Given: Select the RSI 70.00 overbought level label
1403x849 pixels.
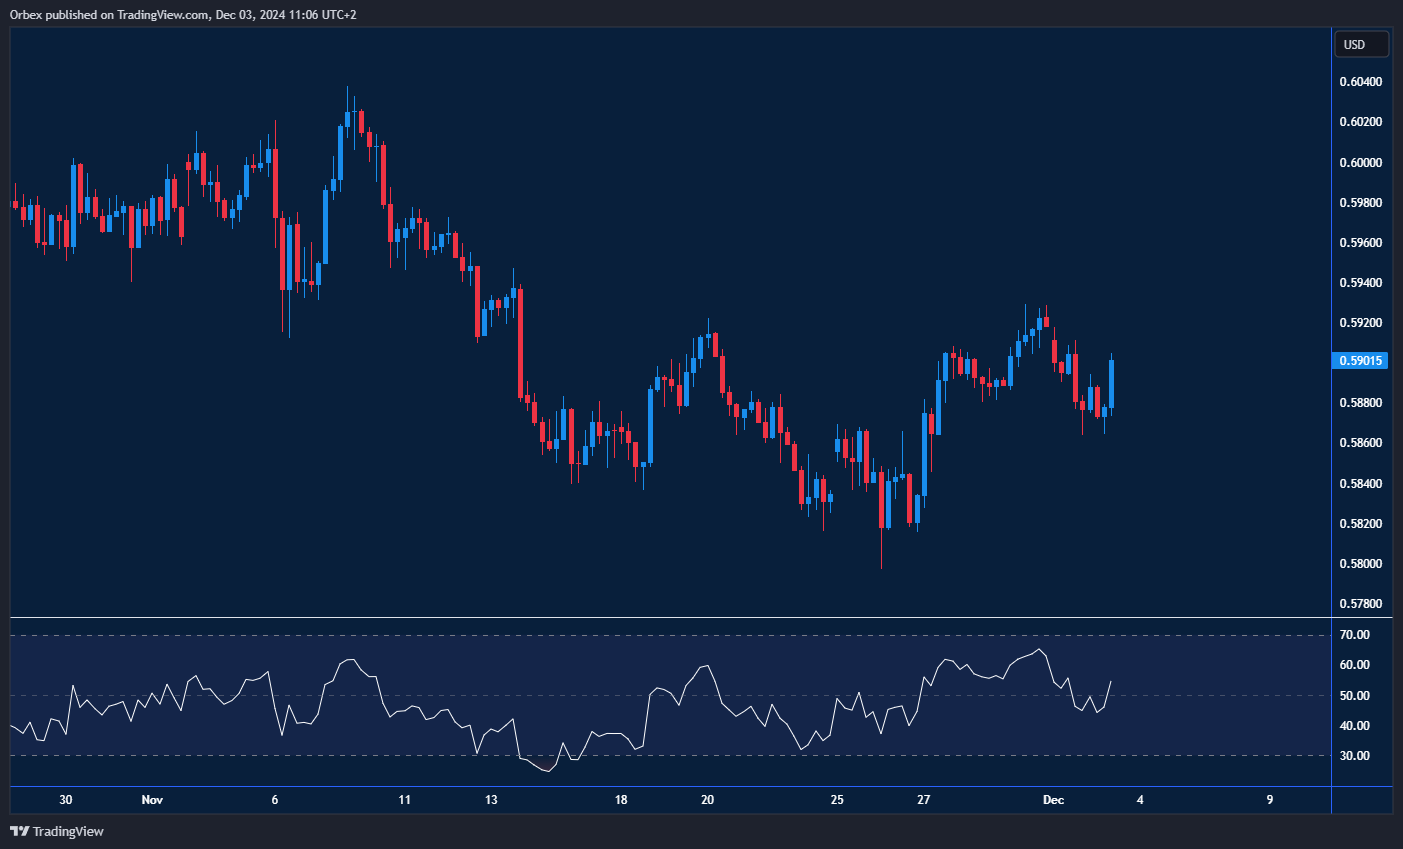Looking at the screenshot, I should click(x=1355, y=635).
